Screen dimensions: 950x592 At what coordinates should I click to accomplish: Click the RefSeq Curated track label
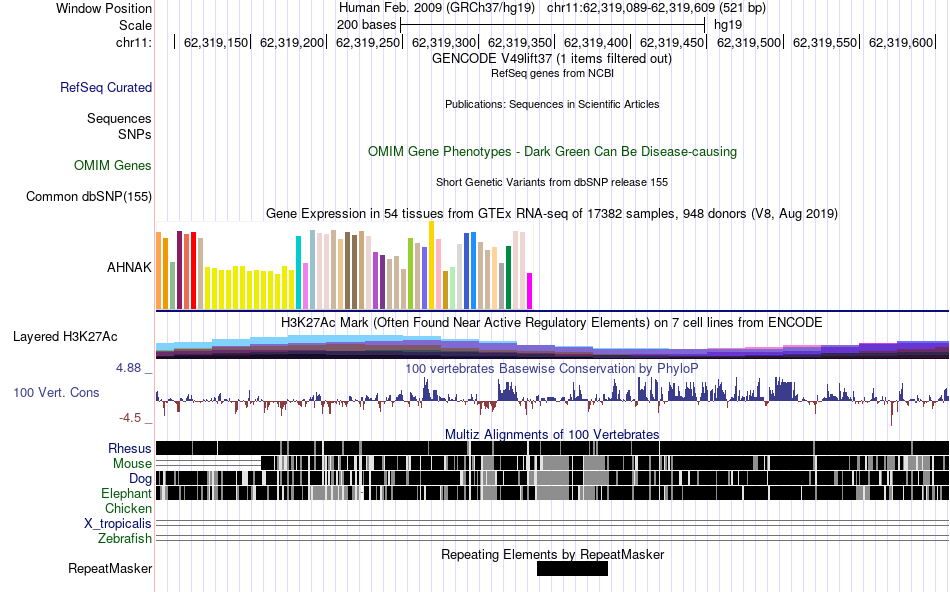click(105, 87)
